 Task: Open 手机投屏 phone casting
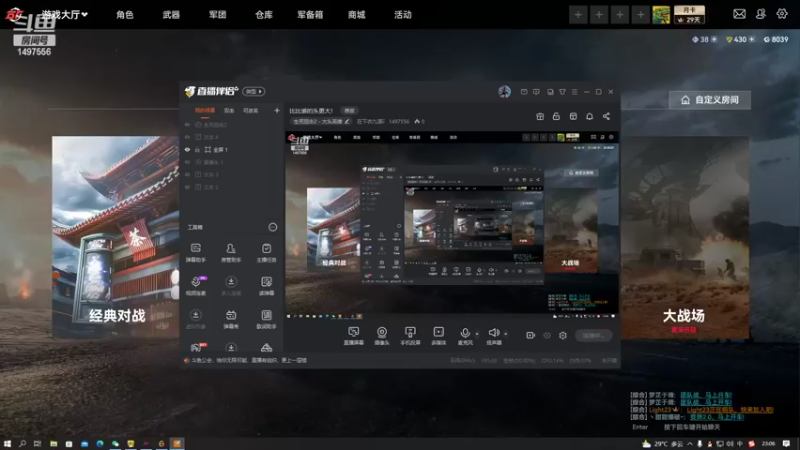(410, 336)
